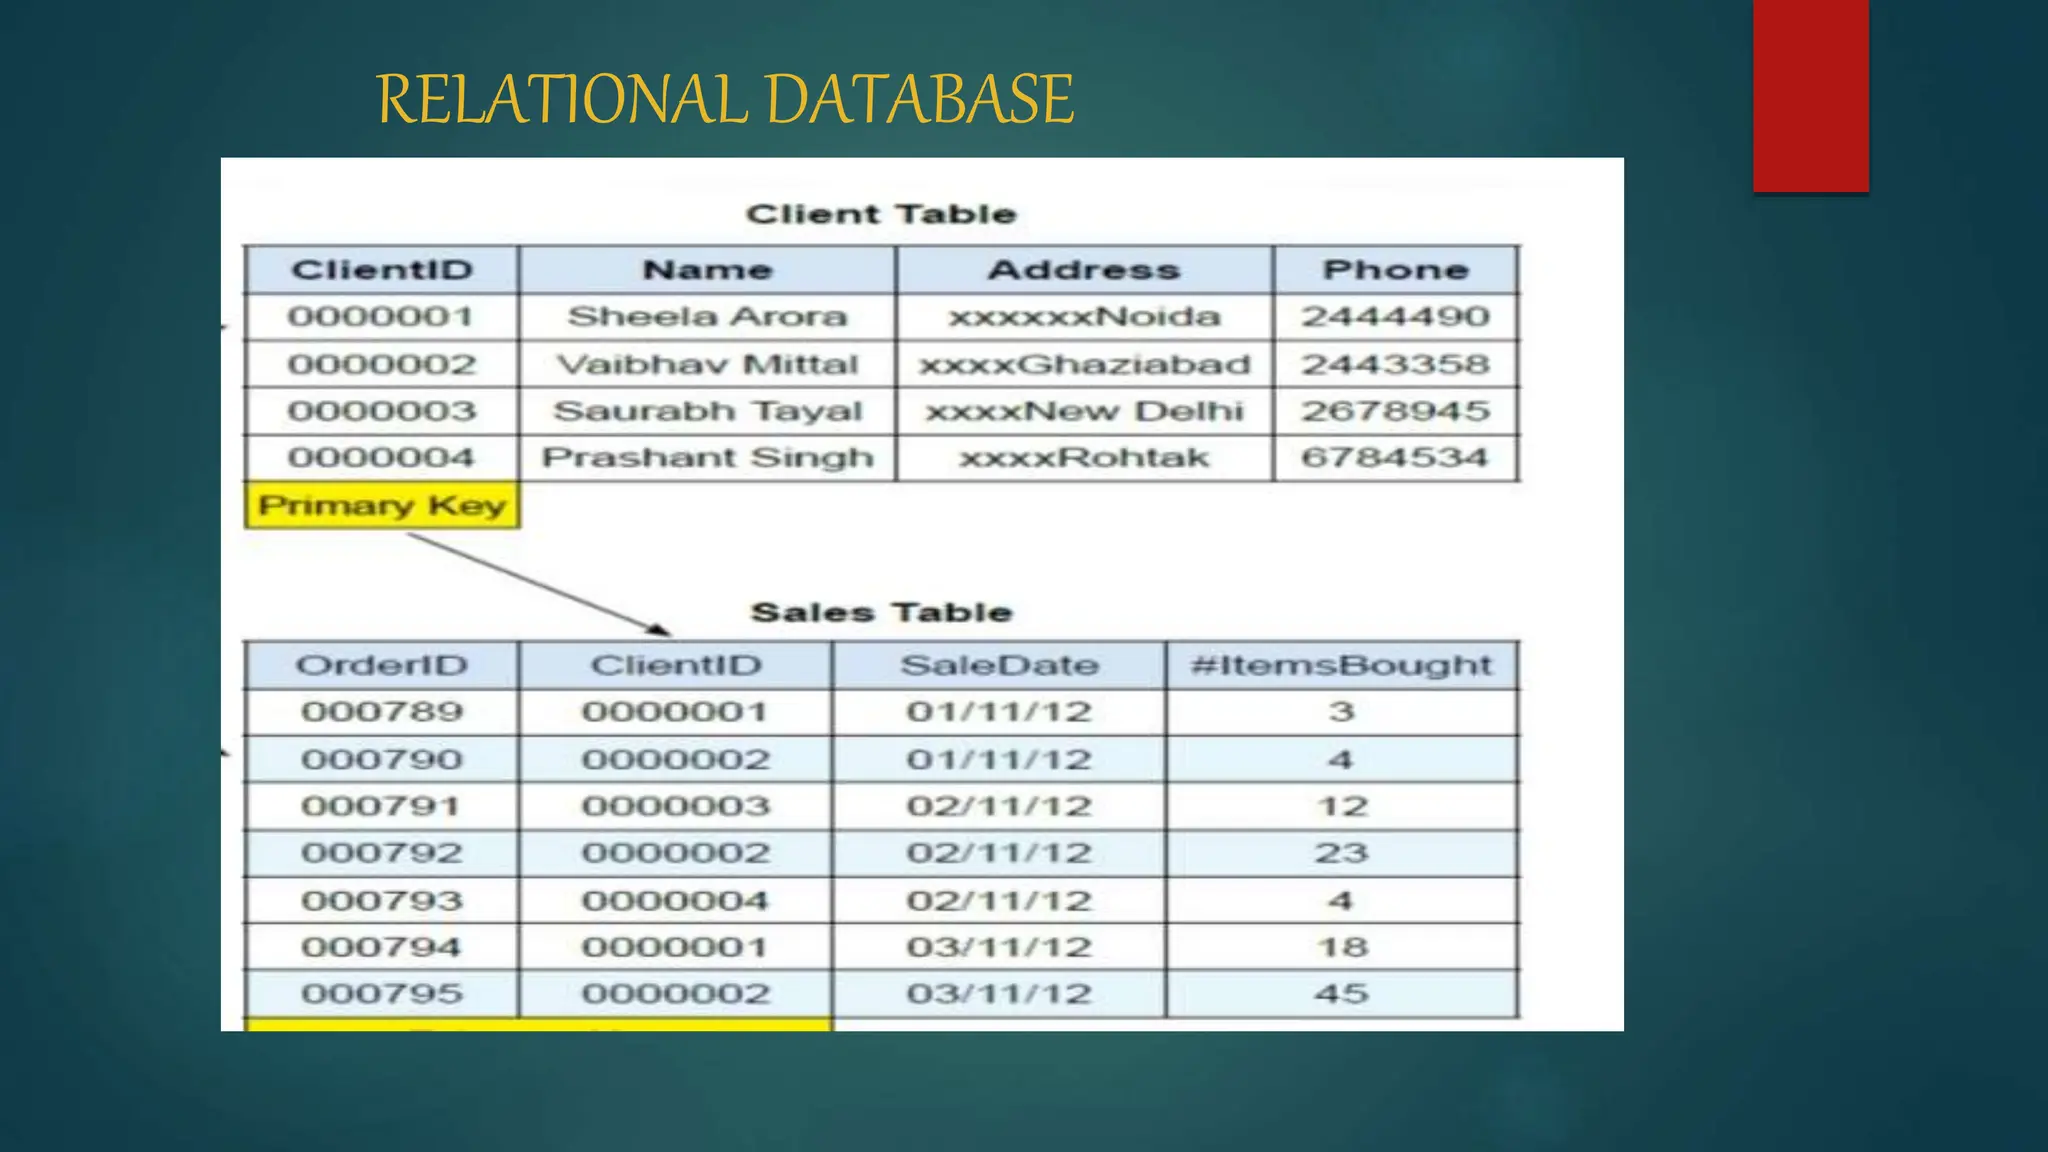This screenshot has height=1152, width=2048.
Task: Click phone number 6784534
Action: tap(1396, 458)
